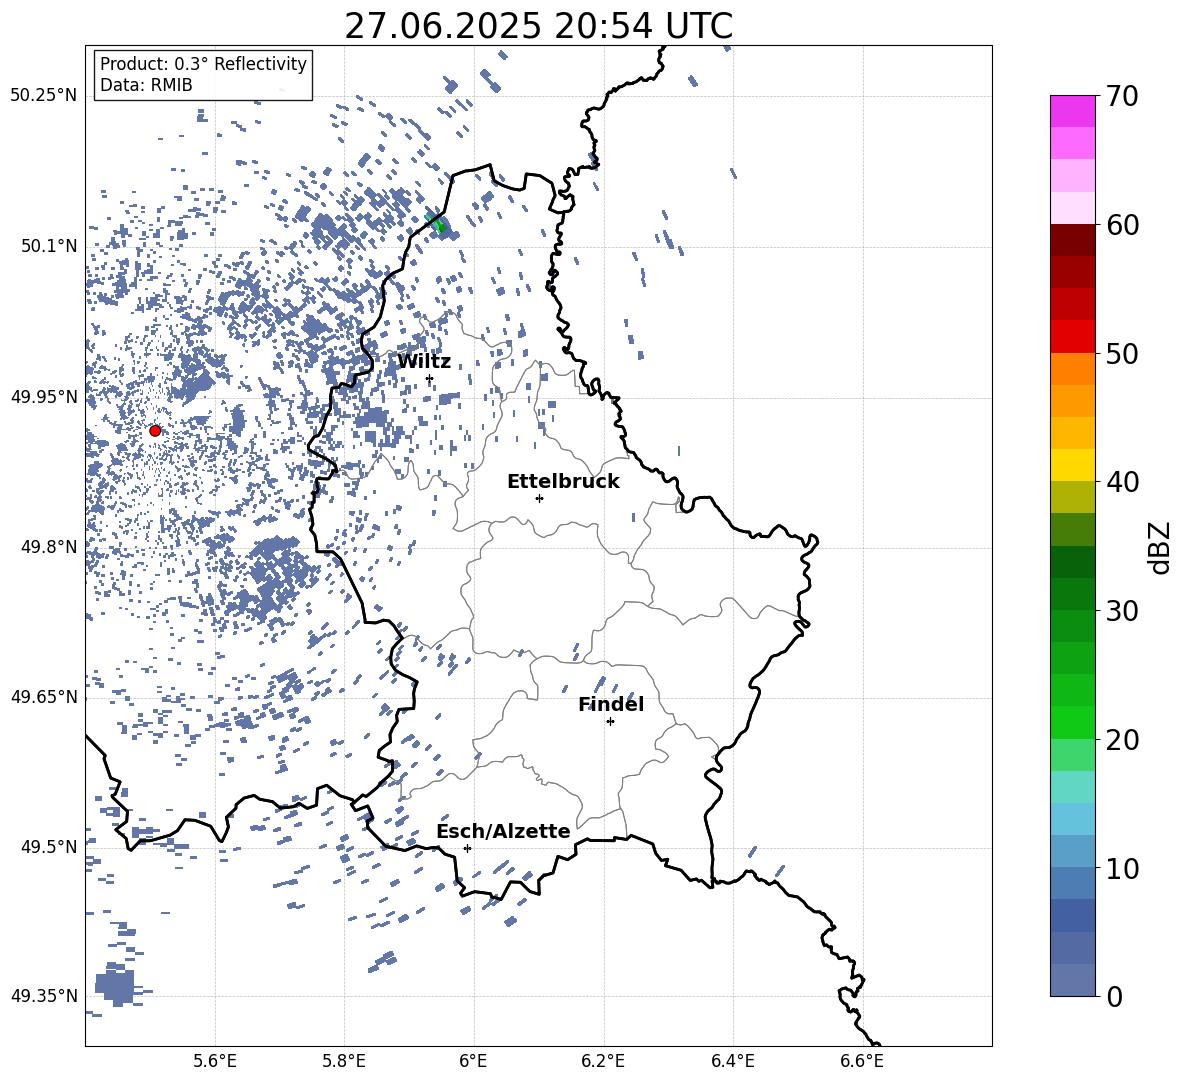The width and height of the screenshot is (1184, 1081).
Task: Click the Esch/Alzette city label
Action: 503,831
